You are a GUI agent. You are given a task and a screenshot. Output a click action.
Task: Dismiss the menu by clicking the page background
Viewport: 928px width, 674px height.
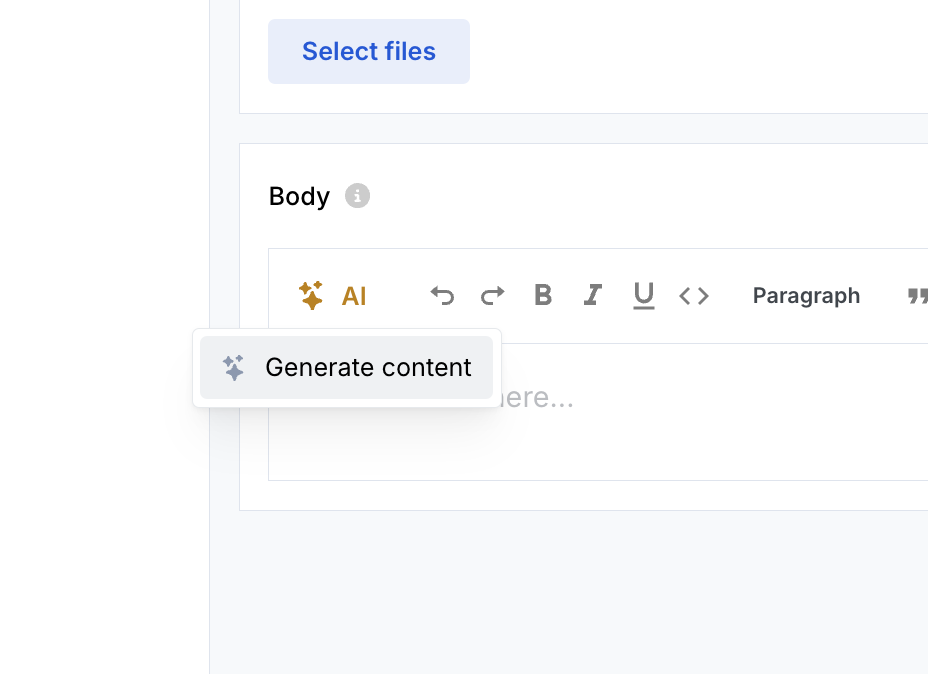tap(568, 592)
